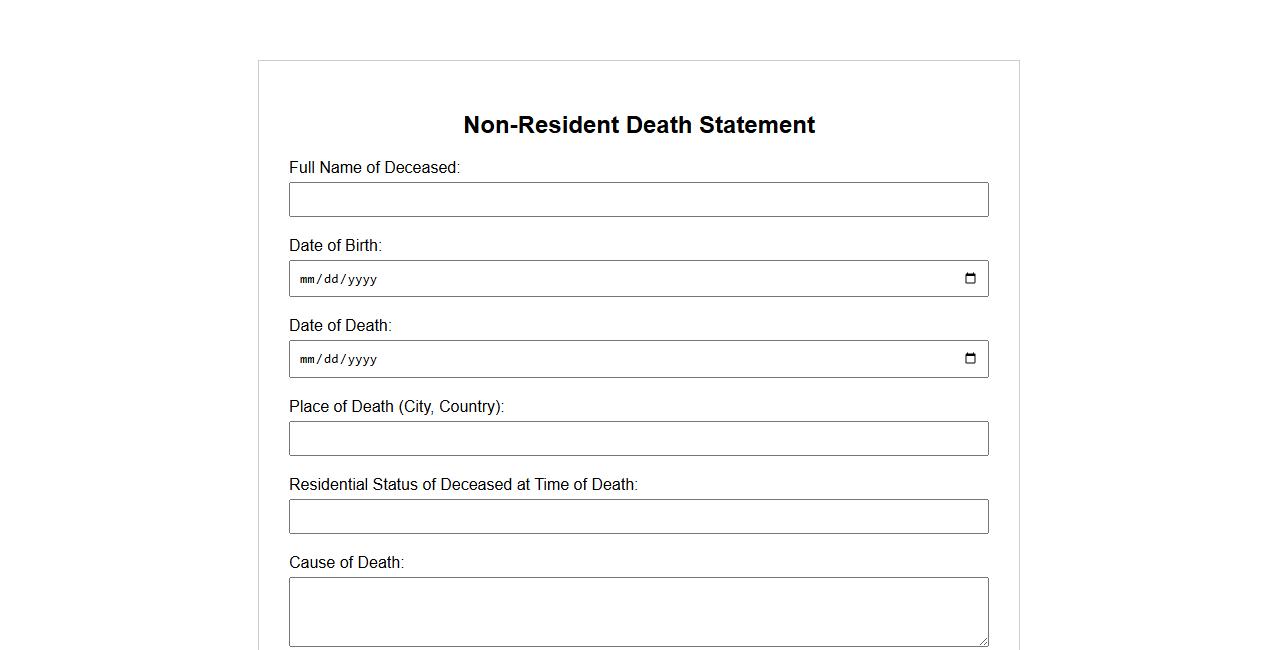Click the Residential Status of Deceased label
1278x650 pixels.
tap(463, 485)
